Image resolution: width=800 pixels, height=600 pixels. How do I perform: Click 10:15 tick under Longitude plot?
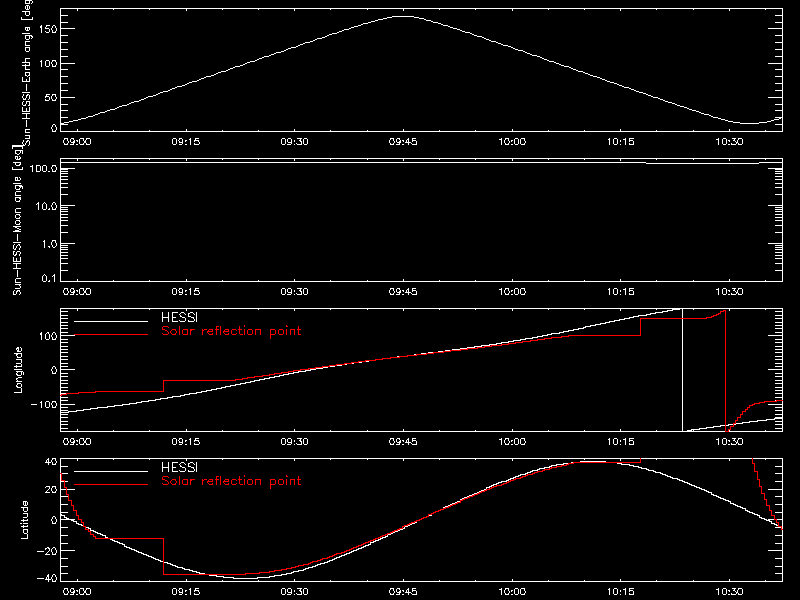pos(620,441)
